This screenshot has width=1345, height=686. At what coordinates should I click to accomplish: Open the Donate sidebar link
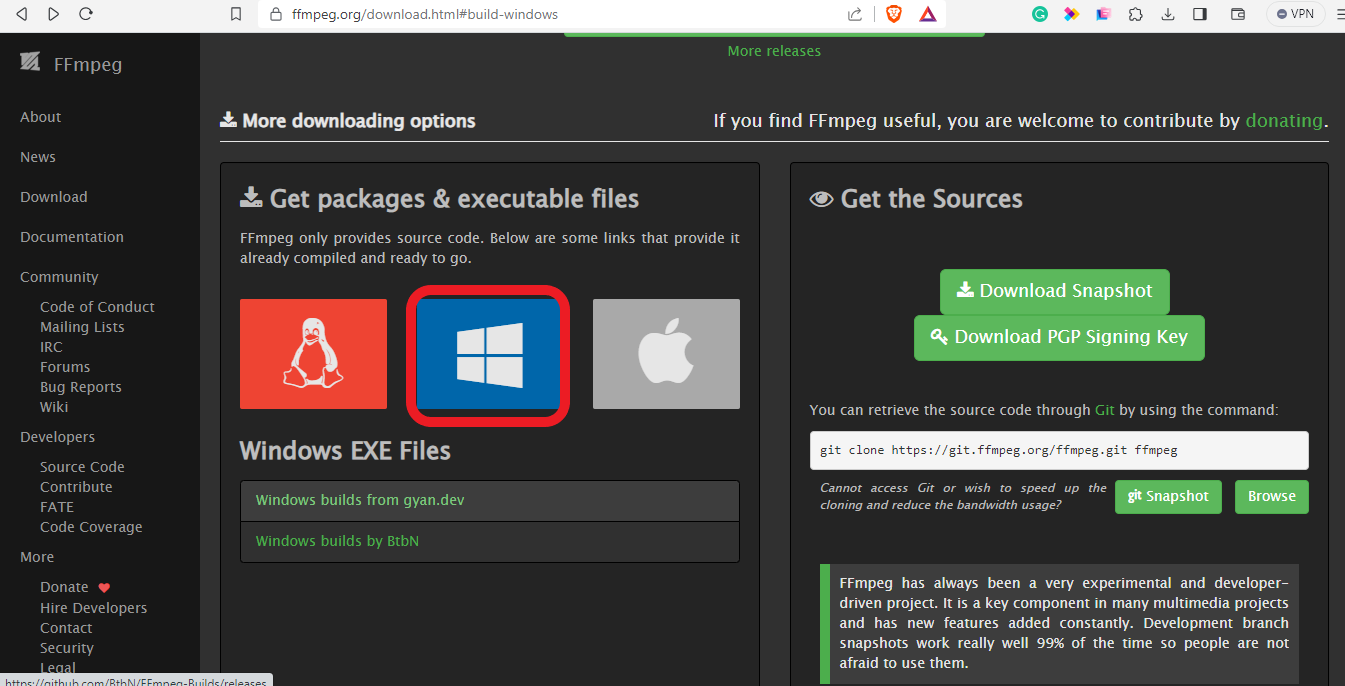(75, 587)
